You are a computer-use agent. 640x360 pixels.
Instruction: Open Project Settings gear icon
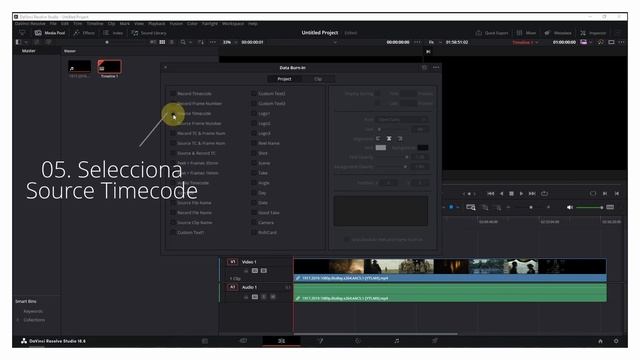pyautogui.click(x=616, y=341)
